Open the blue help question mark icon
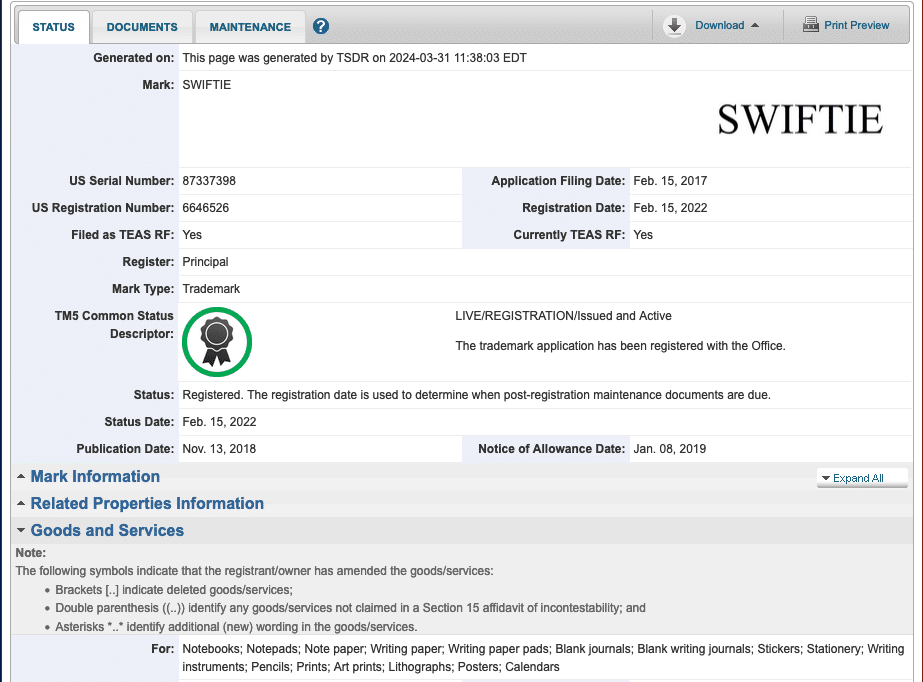Viewport: 923px width, 682px height. tap(321, 26)
